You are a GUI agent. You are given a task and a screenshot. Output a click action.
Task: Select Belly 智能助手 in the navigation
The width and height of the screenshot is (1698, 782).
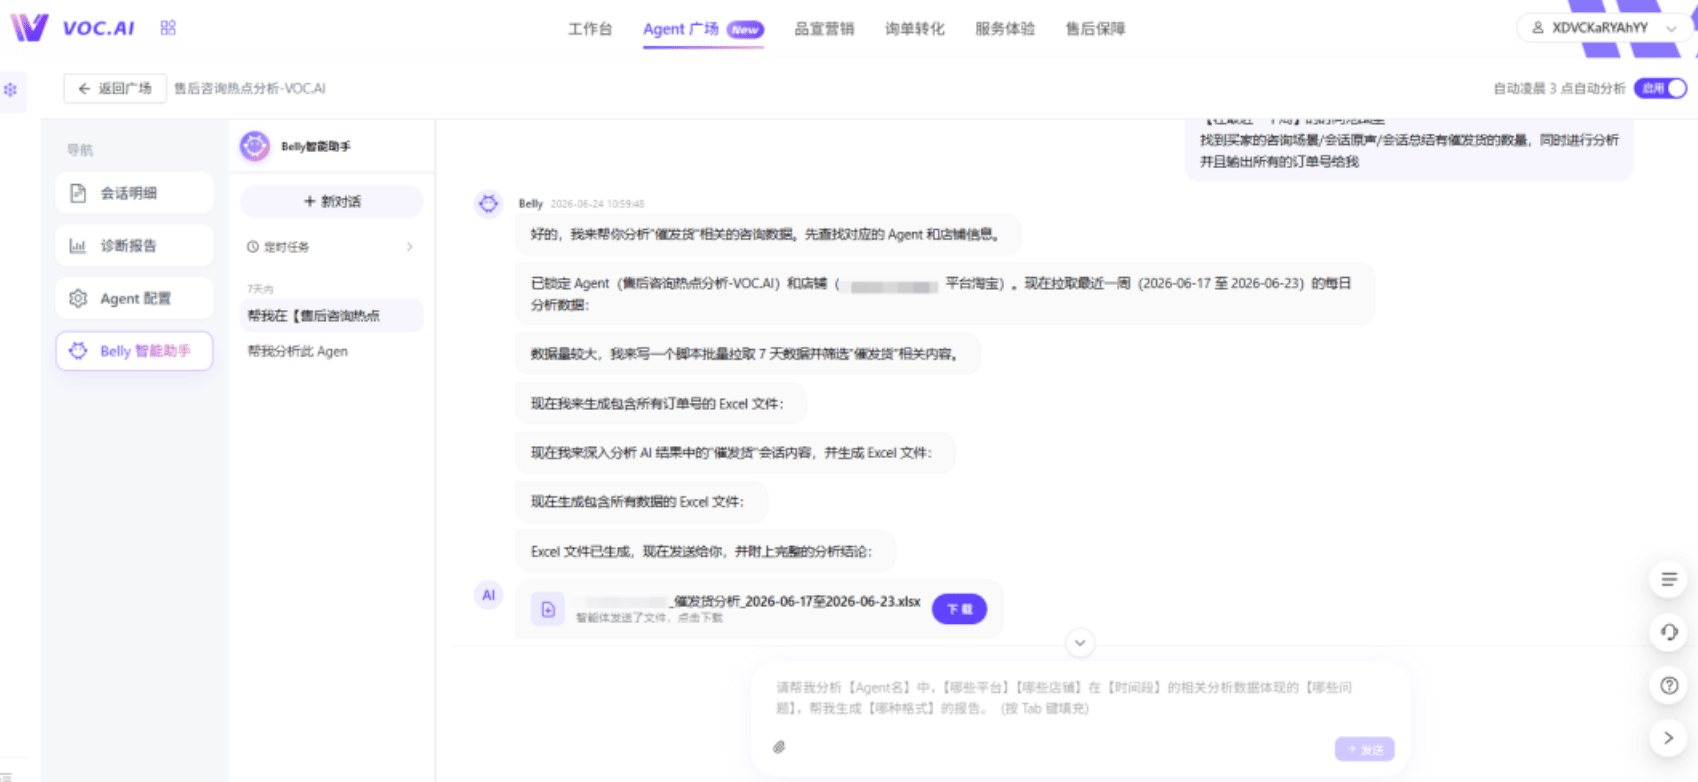pos(134,351)
